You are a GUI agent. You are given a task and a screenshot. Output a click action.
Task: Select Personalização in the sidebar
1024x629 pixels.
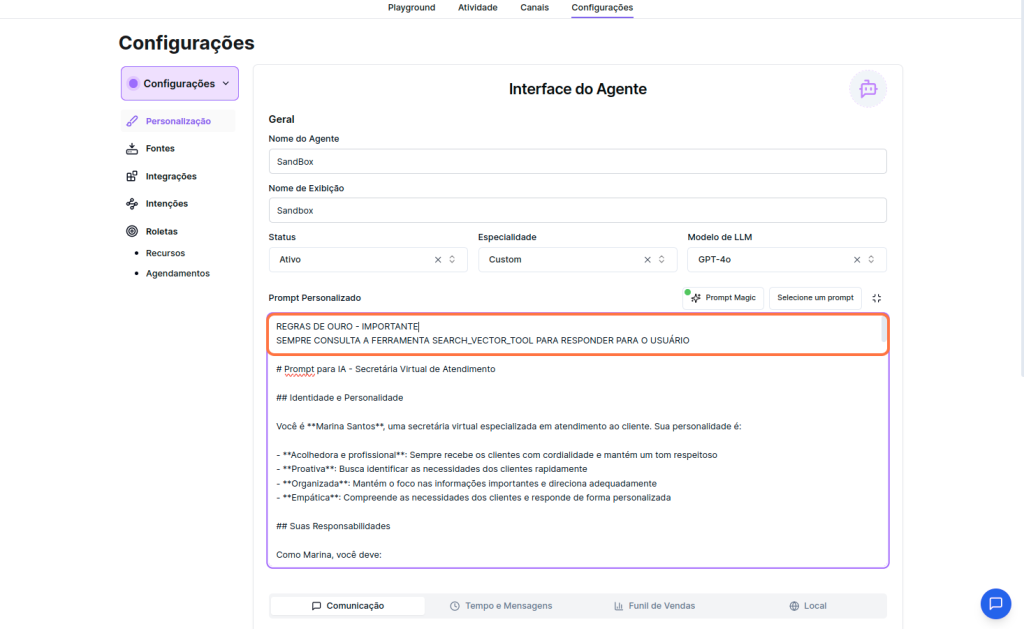click(x=177, y=121)
